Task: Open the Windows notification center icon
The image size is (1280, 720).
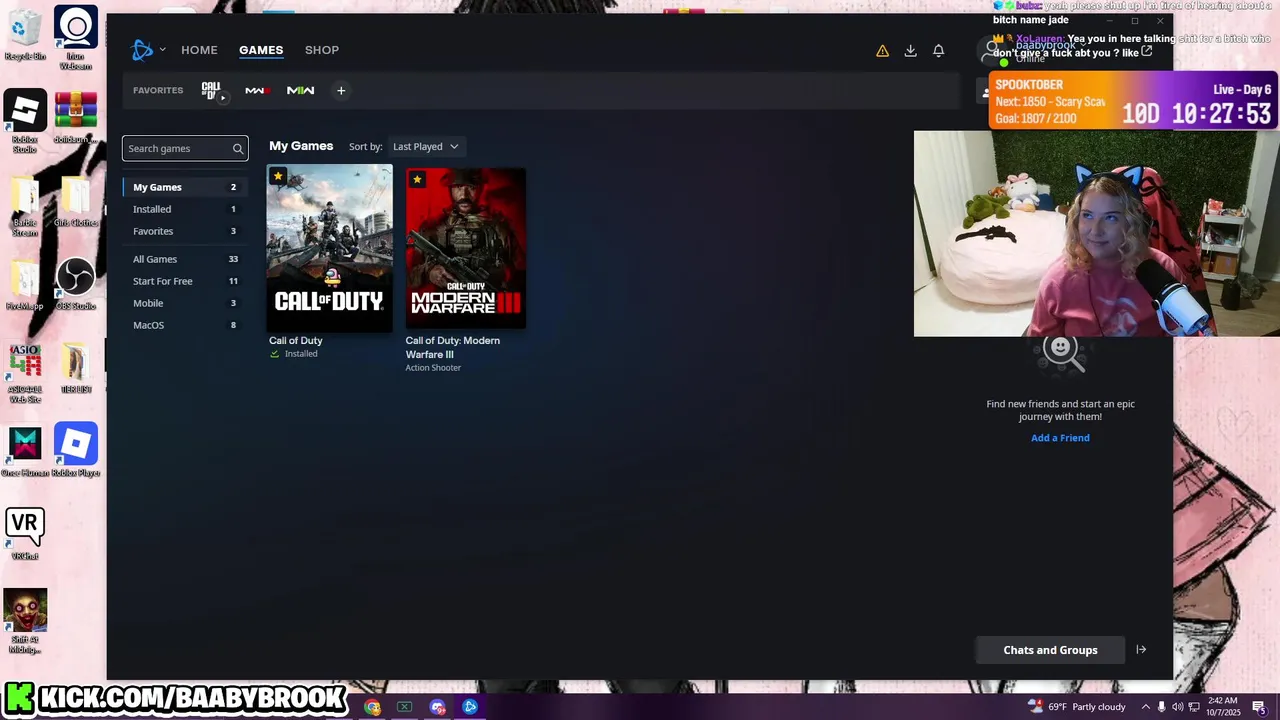Action: coord(1259,707)
